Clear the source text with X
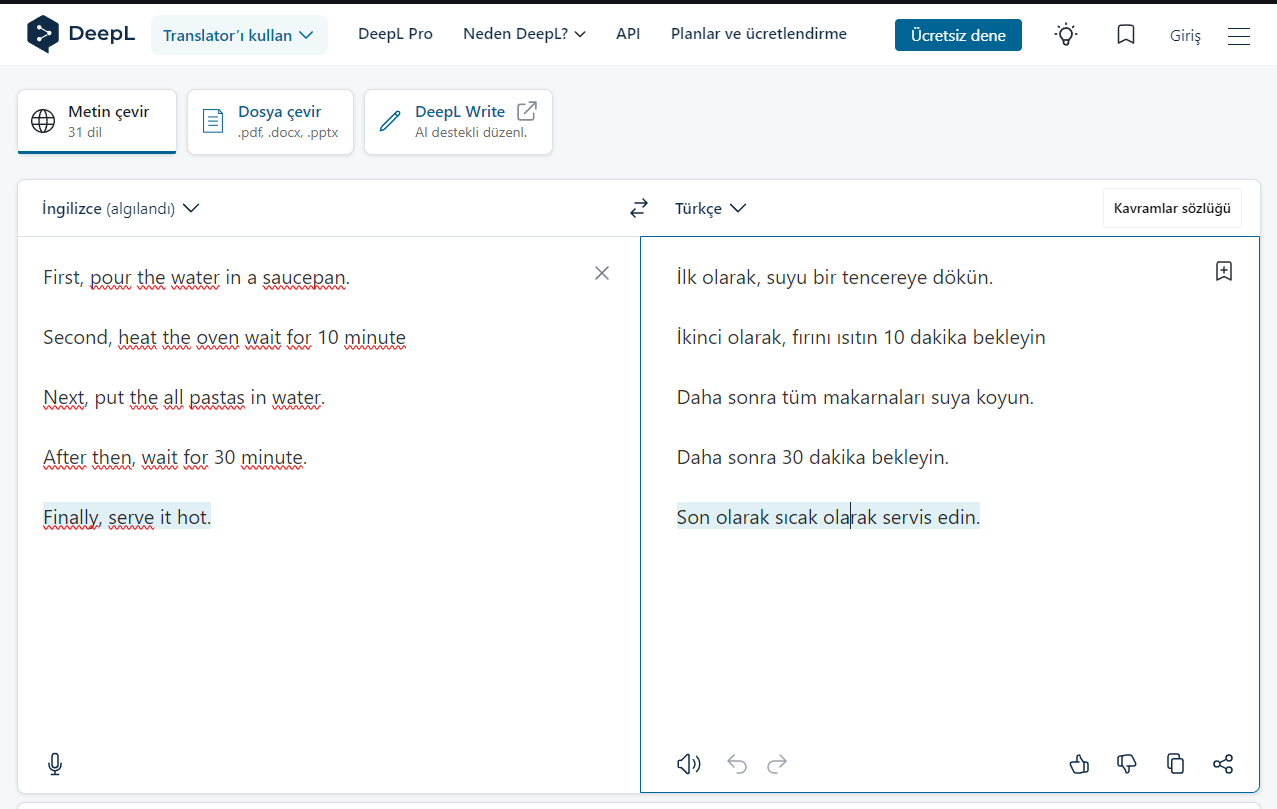1277x809 pixels. [602, 273]
